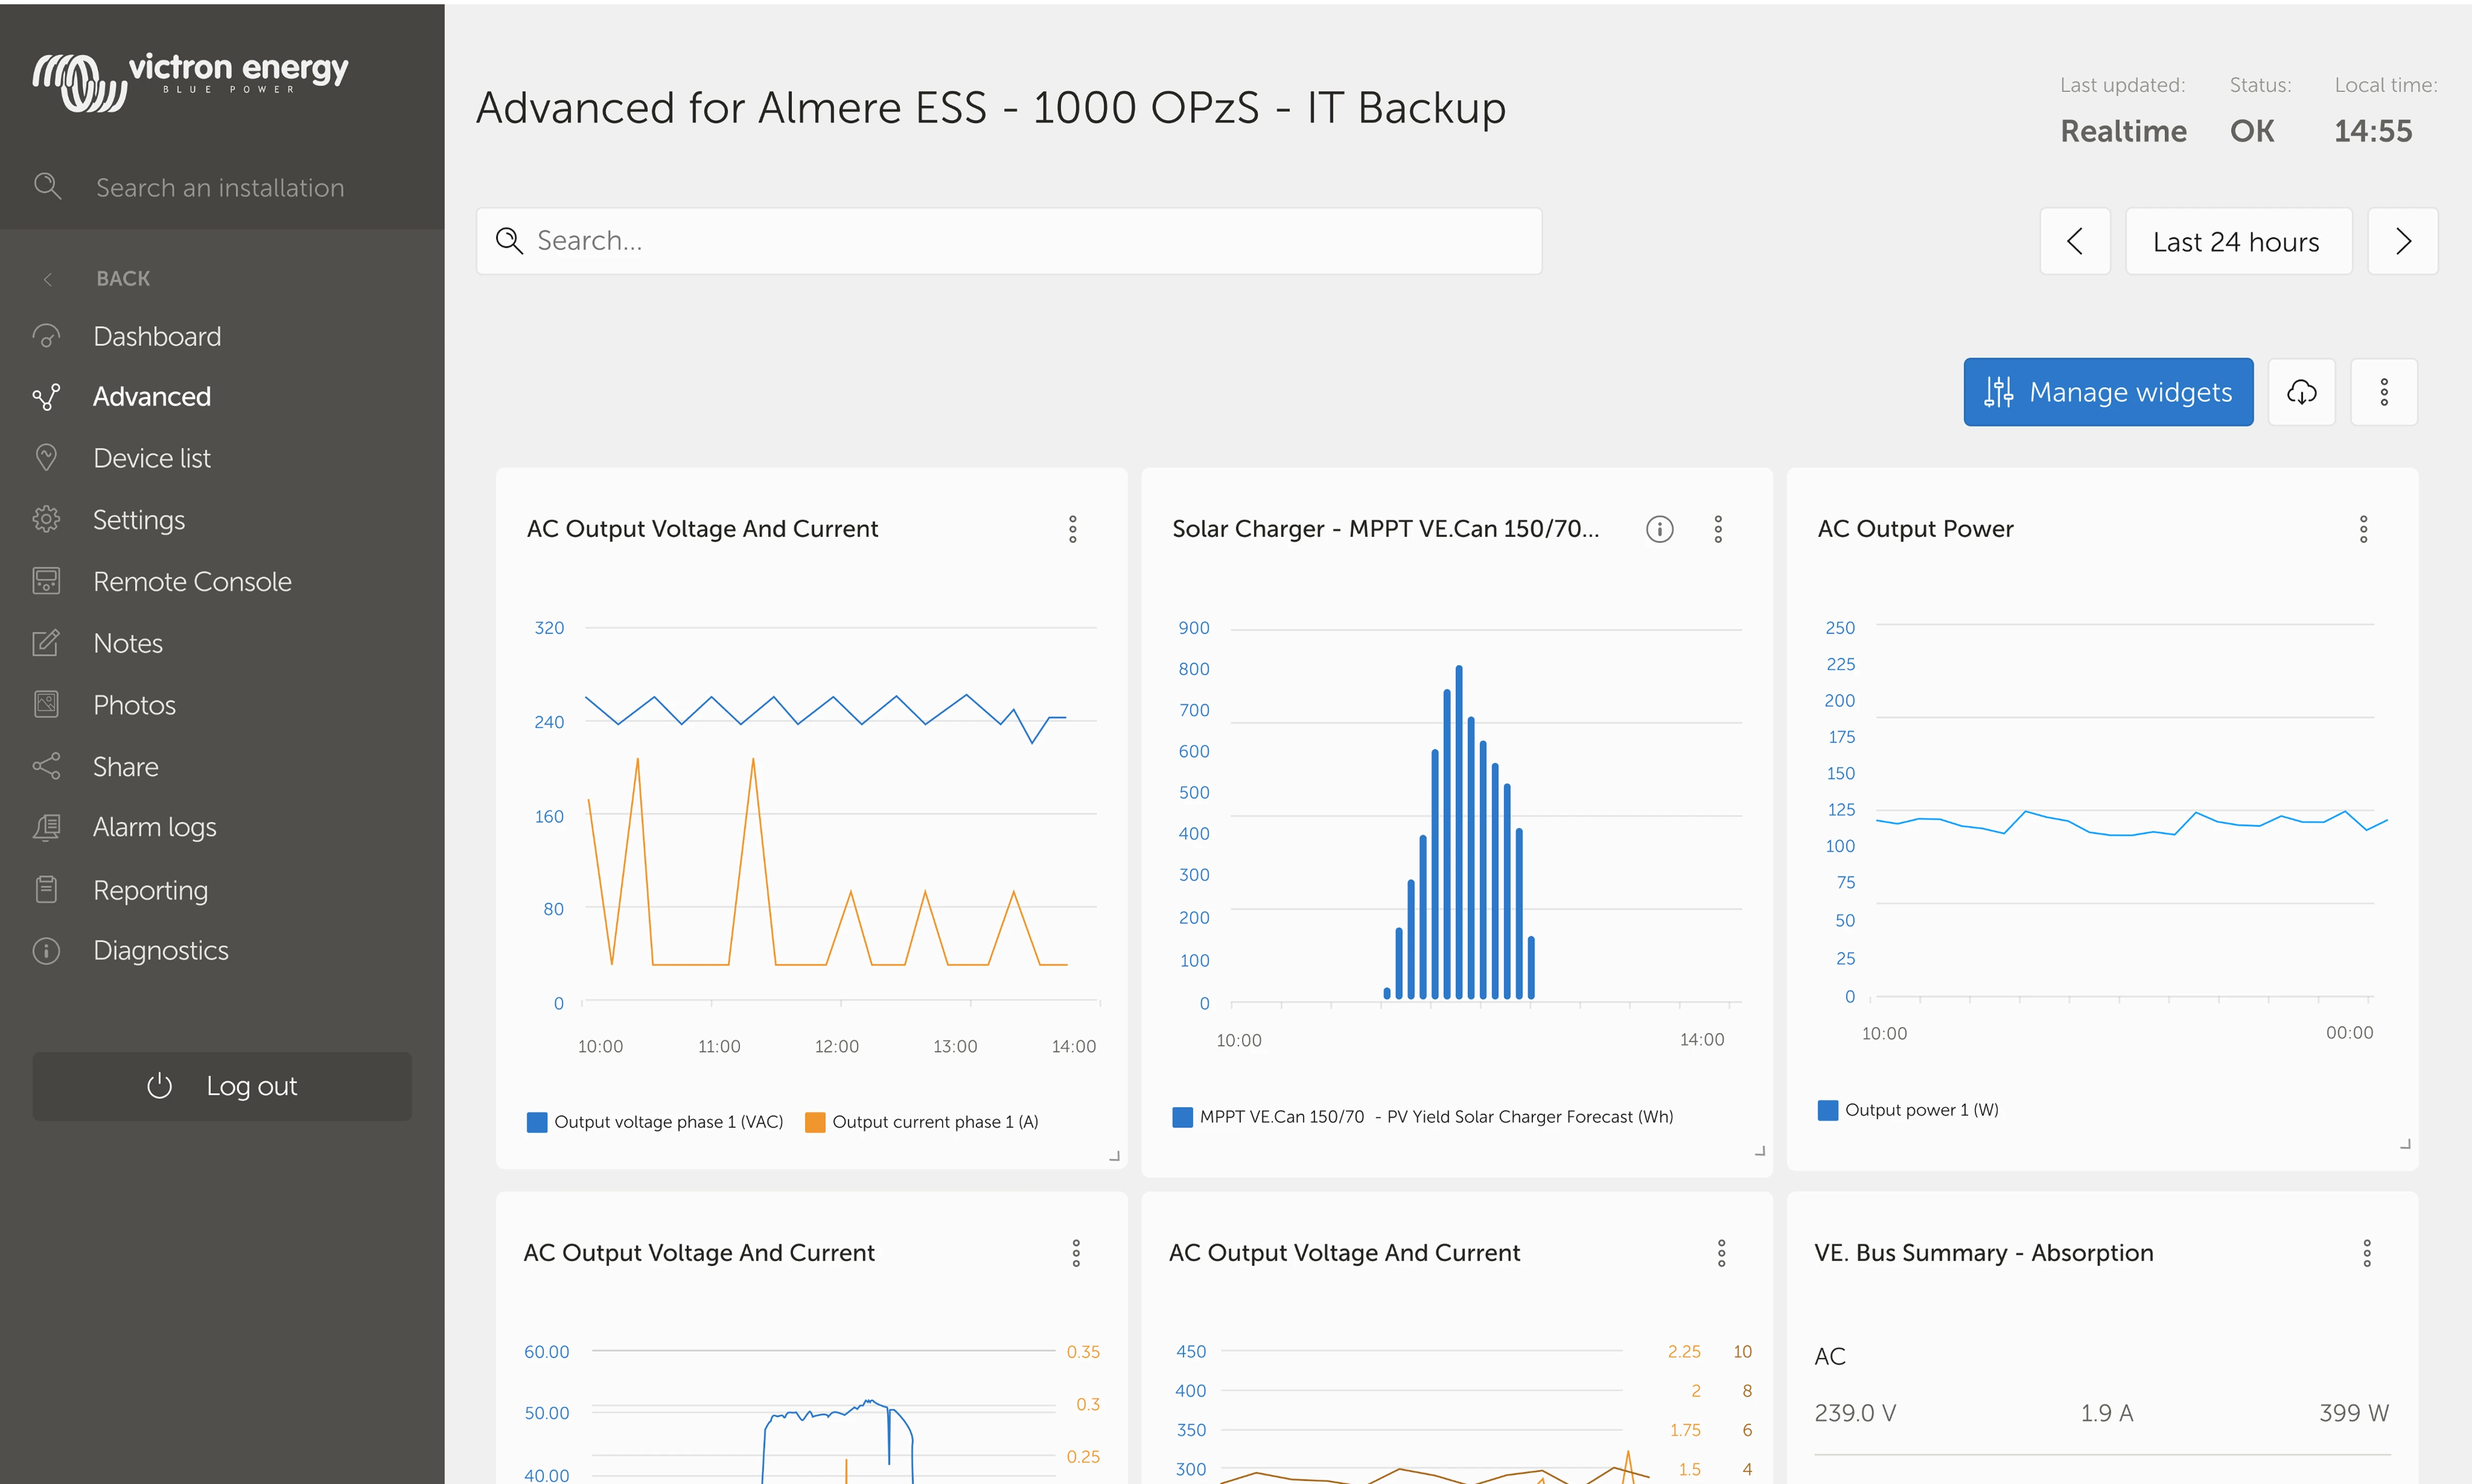
Task: Click the 239.0 V value in VE. Bus Summary
Action: coord(1855,1413)
